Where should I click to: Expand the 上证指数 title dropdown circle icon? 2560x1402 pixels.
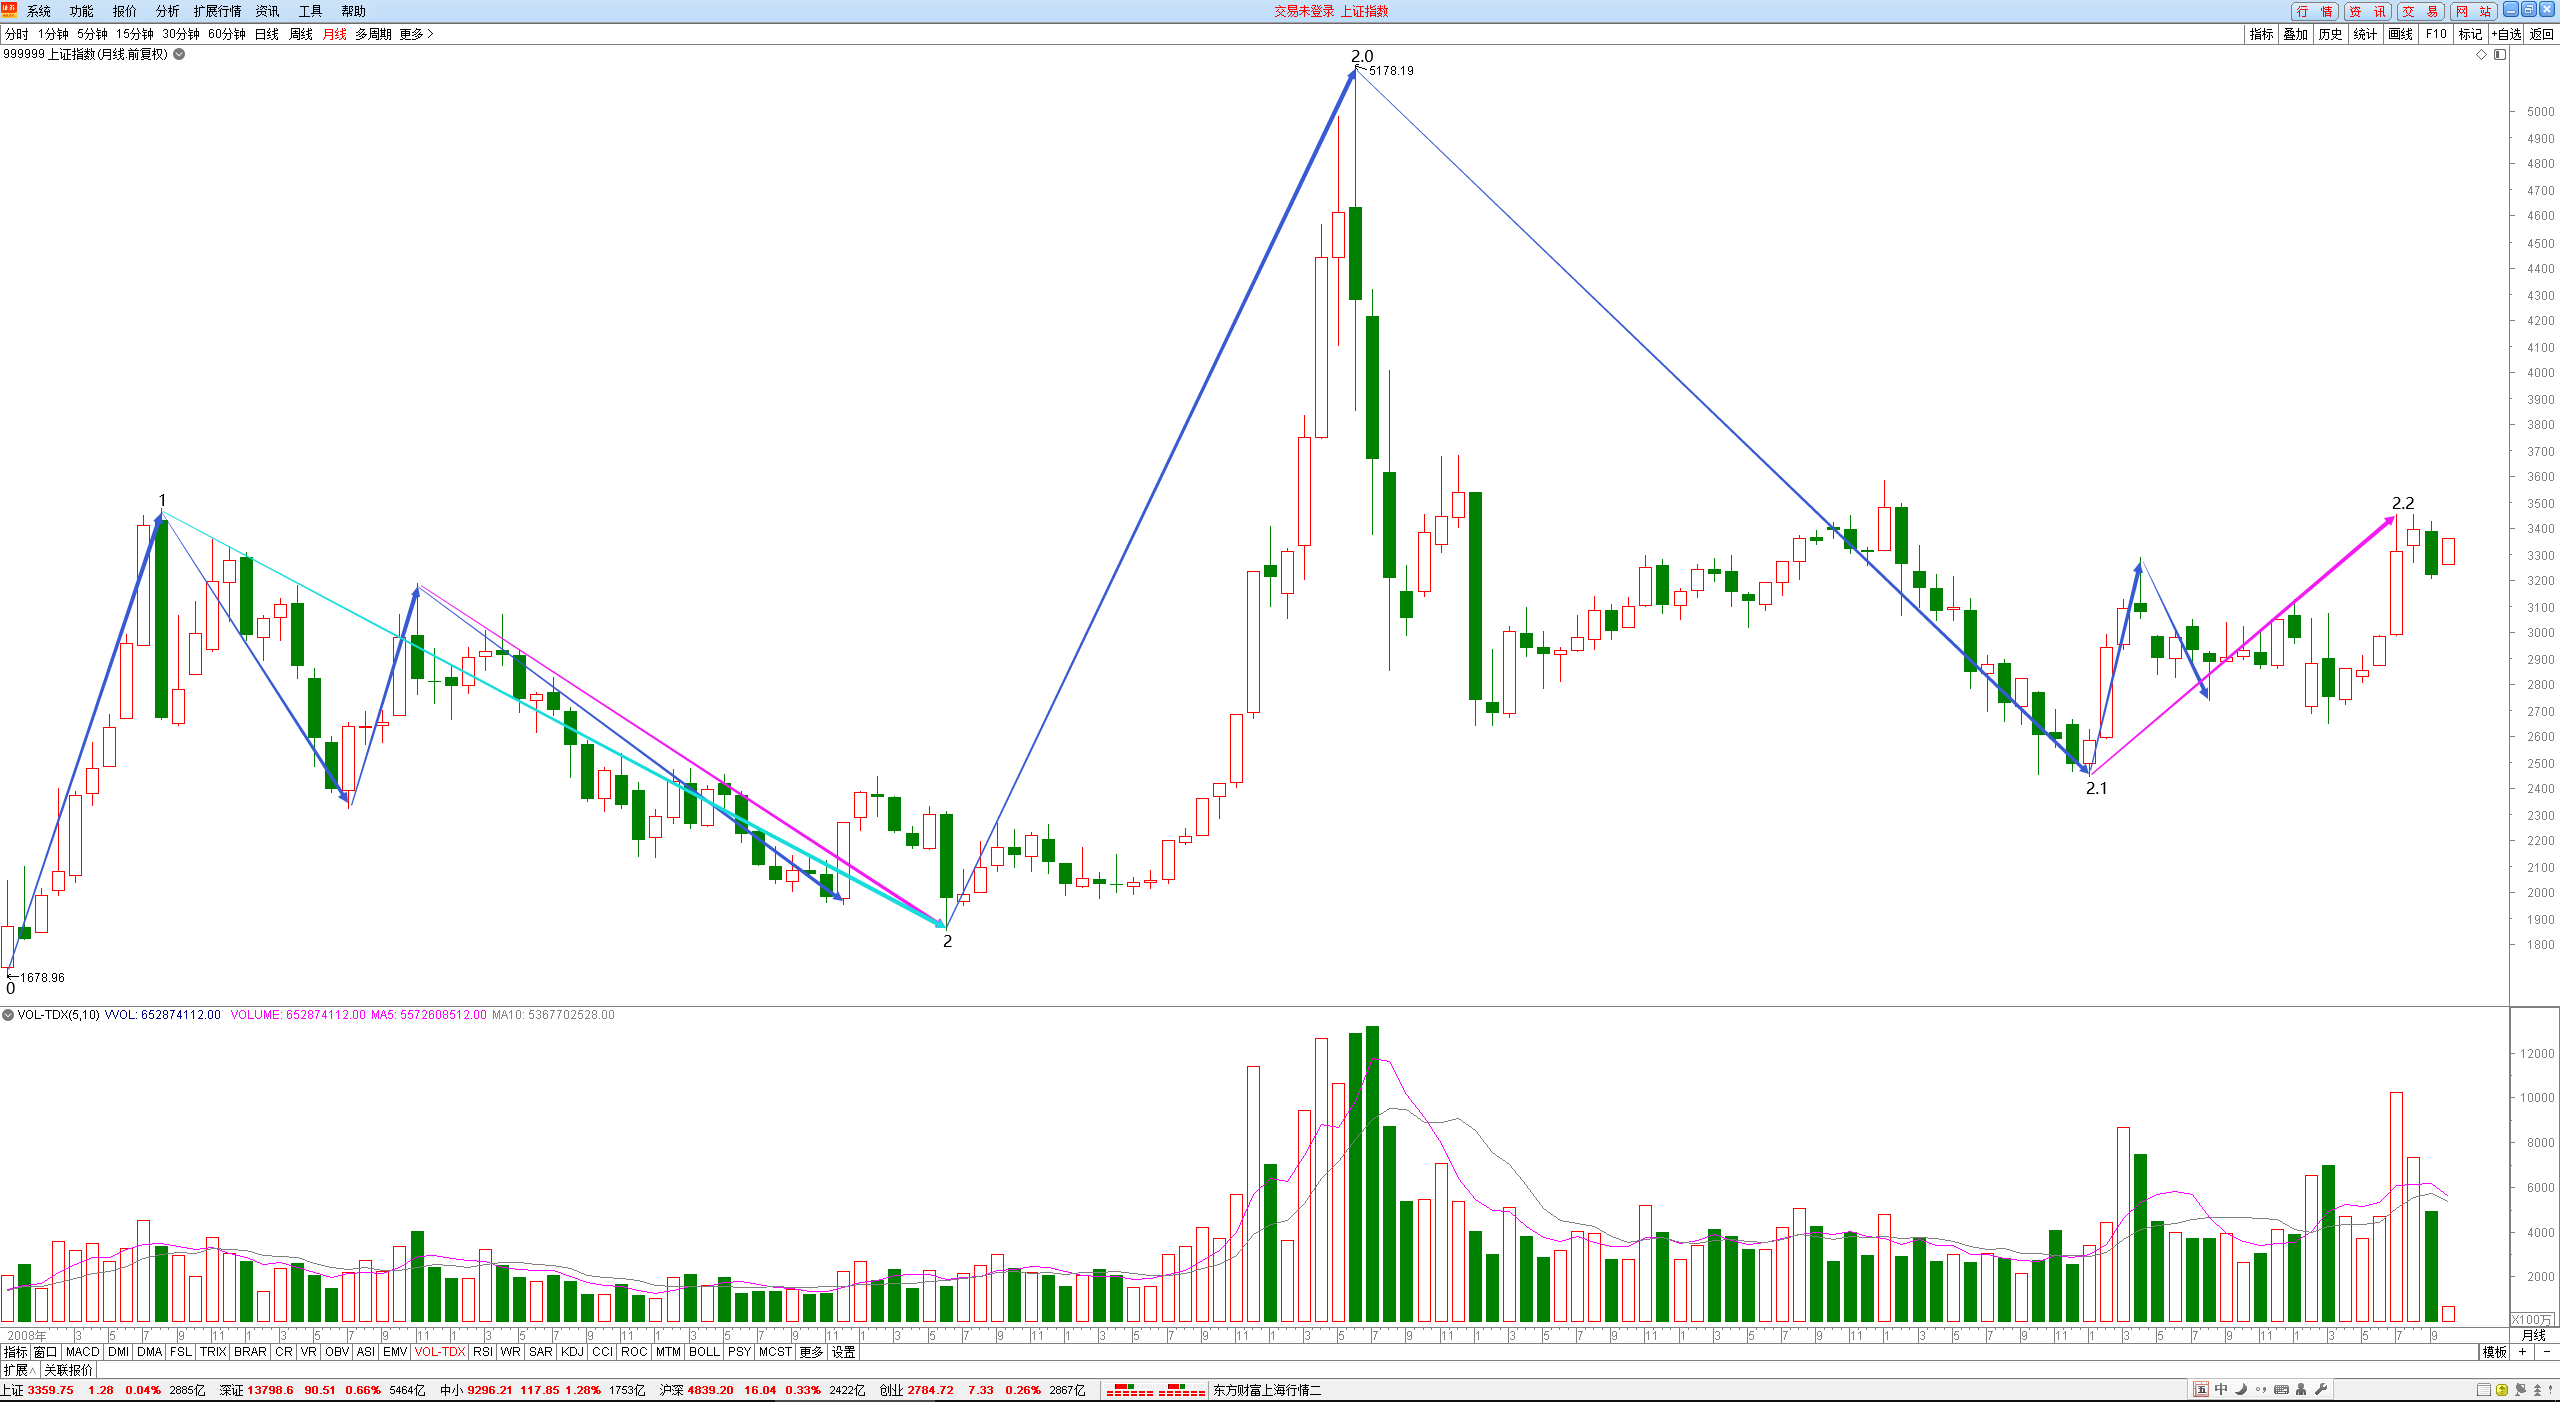179,54
